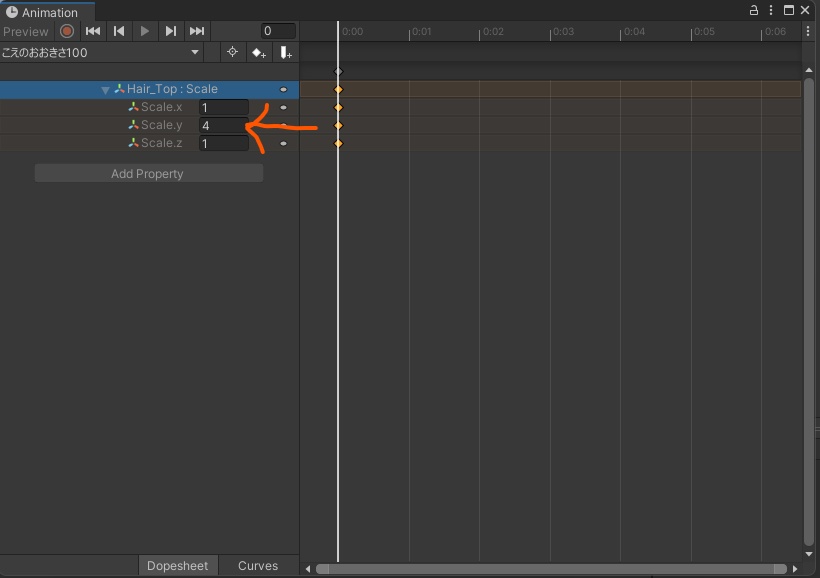The width and height of the screenshot is (820, 578).
Task: Click the 0:01 mark on timeline ruler
Action: (x=422, y=31)
